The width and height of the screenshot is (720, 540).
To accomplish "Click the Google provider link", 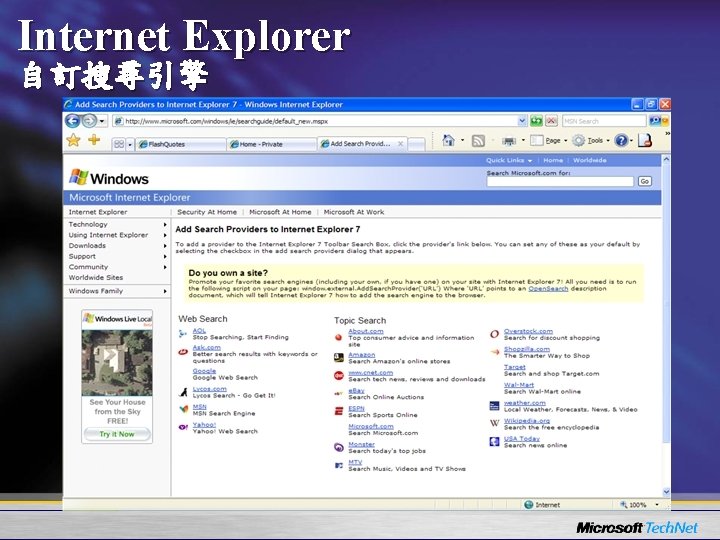I will click(204, 371).
